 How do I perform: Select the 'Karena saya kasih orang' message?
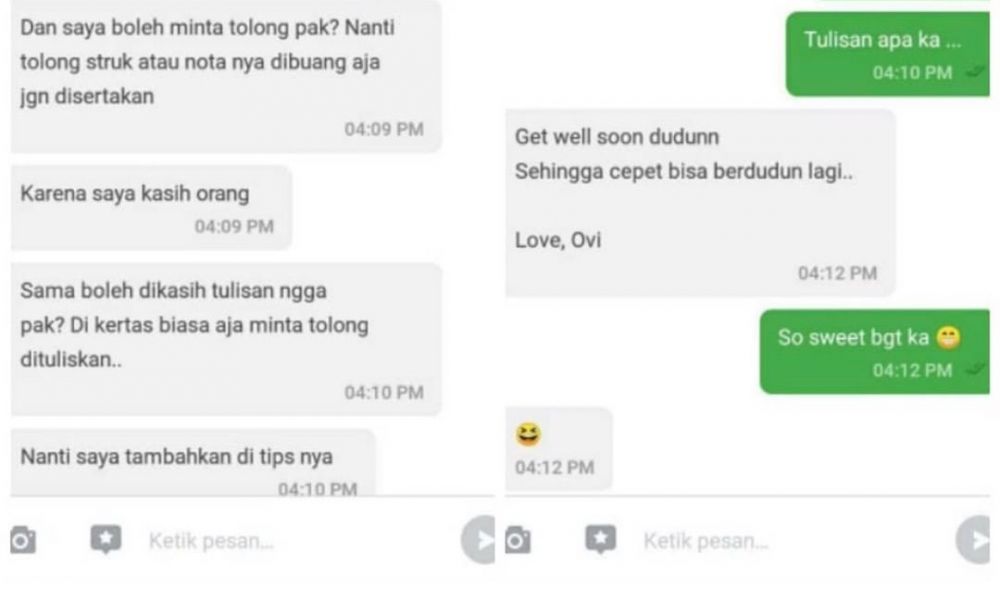(x=151, y=208)
